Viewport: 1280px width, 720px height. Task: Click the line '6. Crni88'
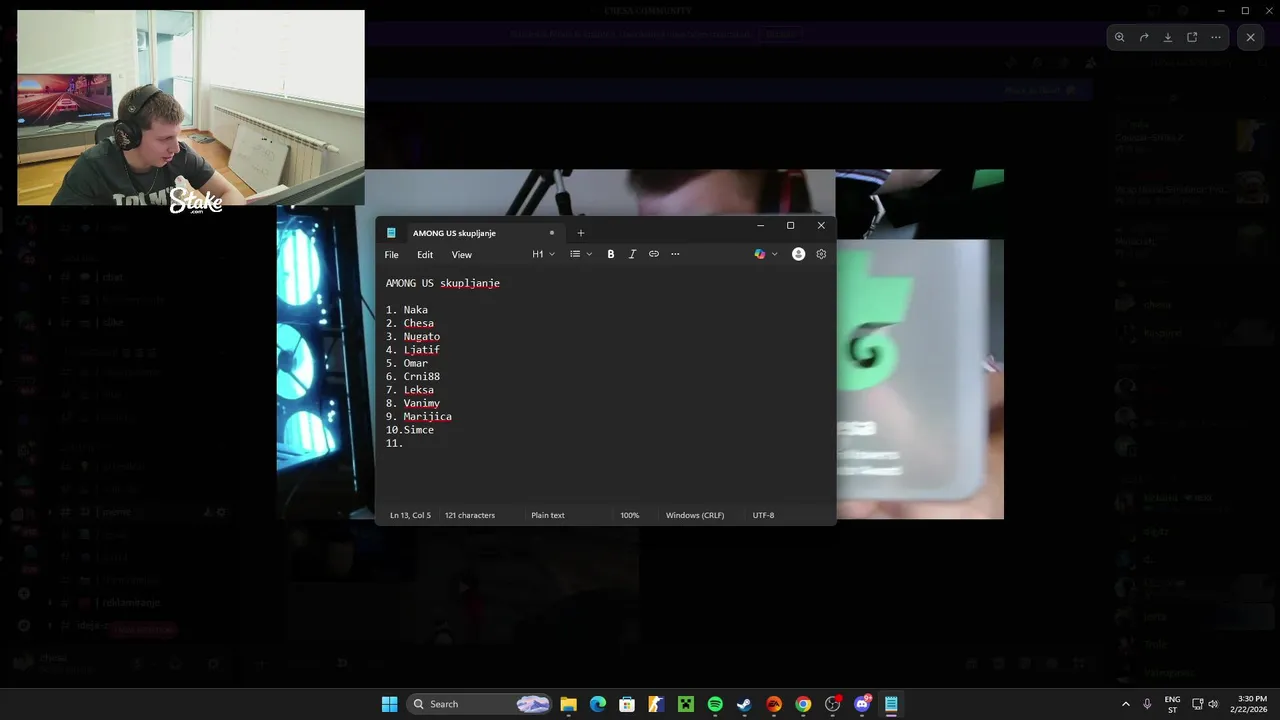(x=413, y=376)
